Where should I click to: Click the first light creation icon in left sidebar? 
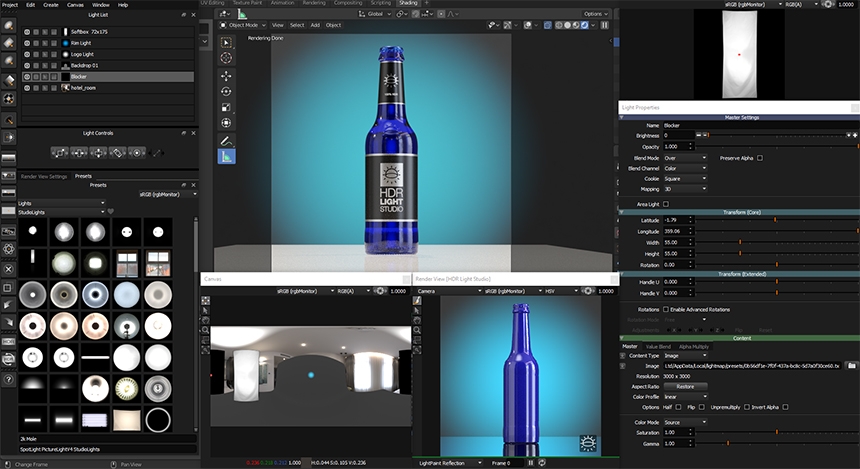[x=9, y=25]
